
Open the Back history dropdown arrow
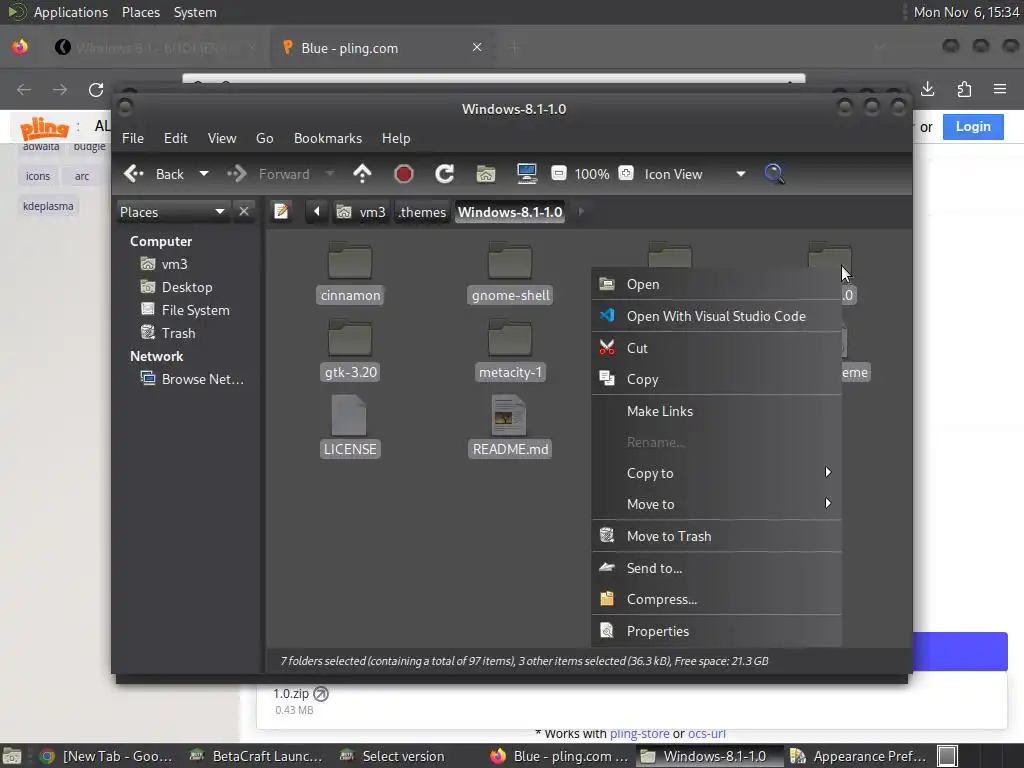[204, 174]
